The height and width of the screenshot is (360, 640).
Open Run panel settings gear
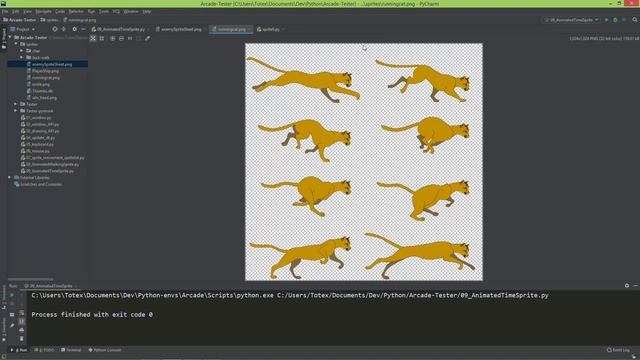[627, 286]
